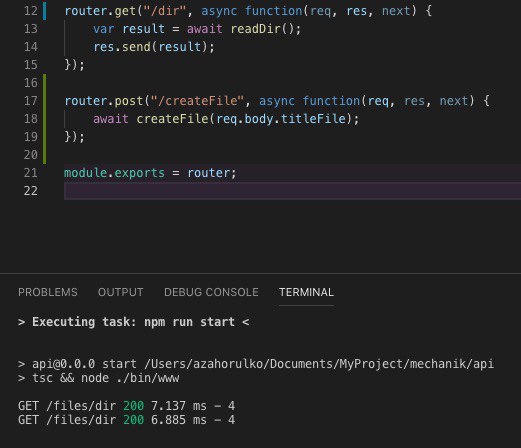
Task: Open the PROBLEMS panel tab
Action: [48, 292]
